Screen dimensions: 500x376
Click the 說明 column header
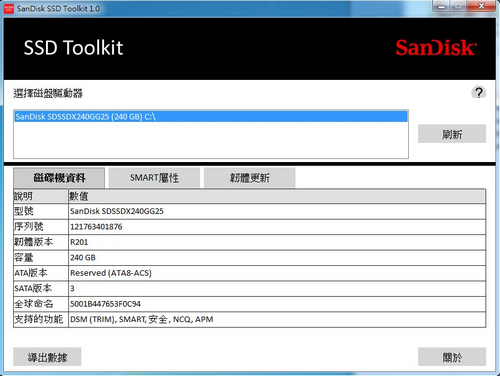41,196
